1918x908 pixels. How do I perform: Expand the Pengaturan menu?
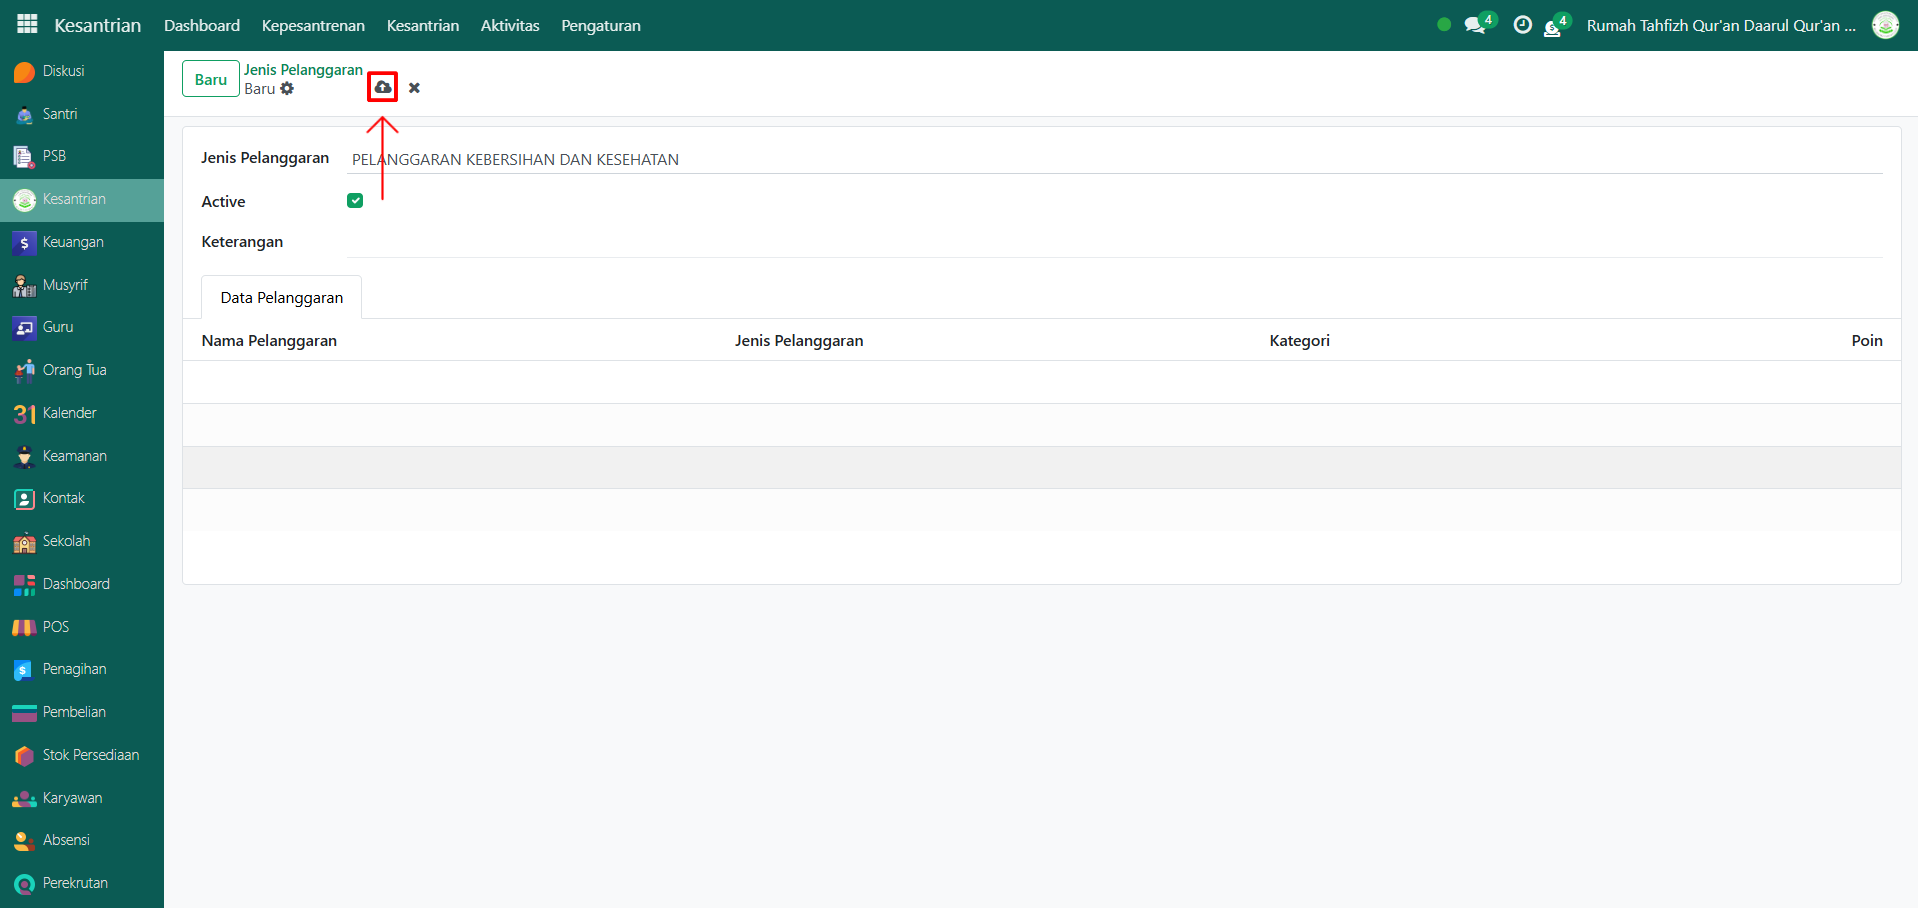[x=600, y=25]
